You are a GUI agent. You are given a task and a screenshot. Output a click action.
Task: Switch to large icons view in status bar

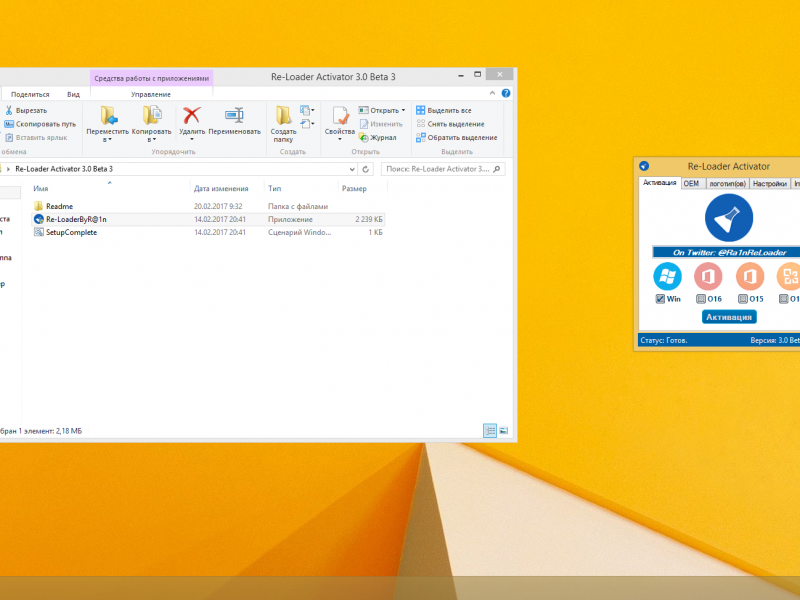tap(504, 431)
